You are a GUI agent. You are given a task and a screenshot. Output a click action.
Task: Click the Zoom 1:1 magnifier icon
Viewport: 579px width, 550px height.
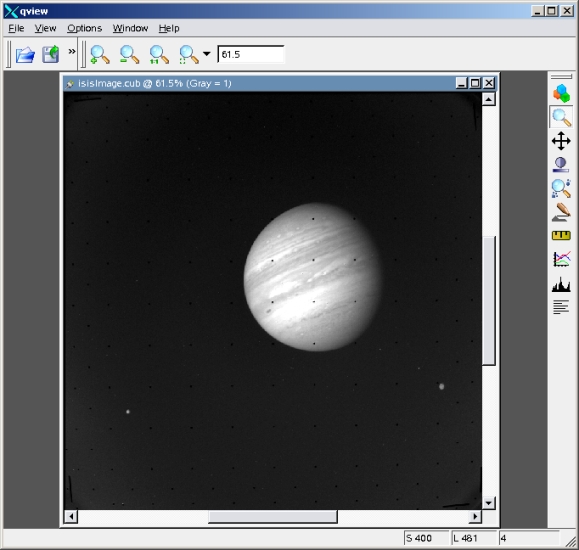(159, 55)
